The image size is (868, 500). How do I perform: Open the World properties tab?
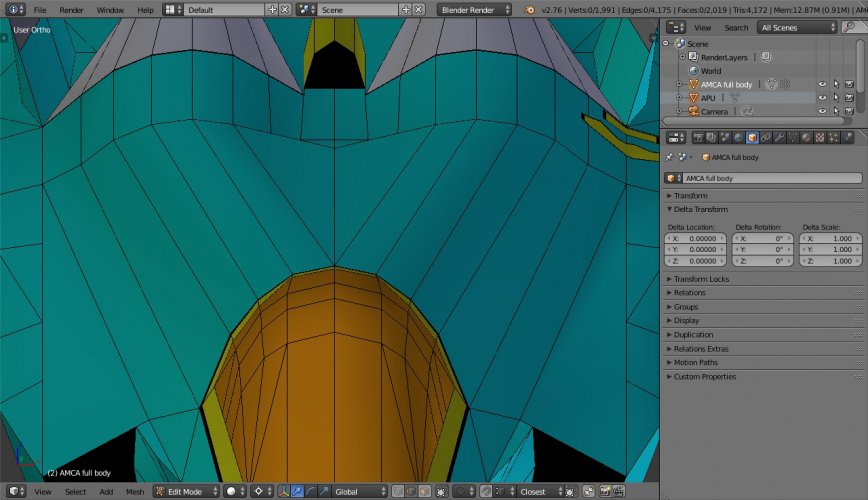point(738,137)
